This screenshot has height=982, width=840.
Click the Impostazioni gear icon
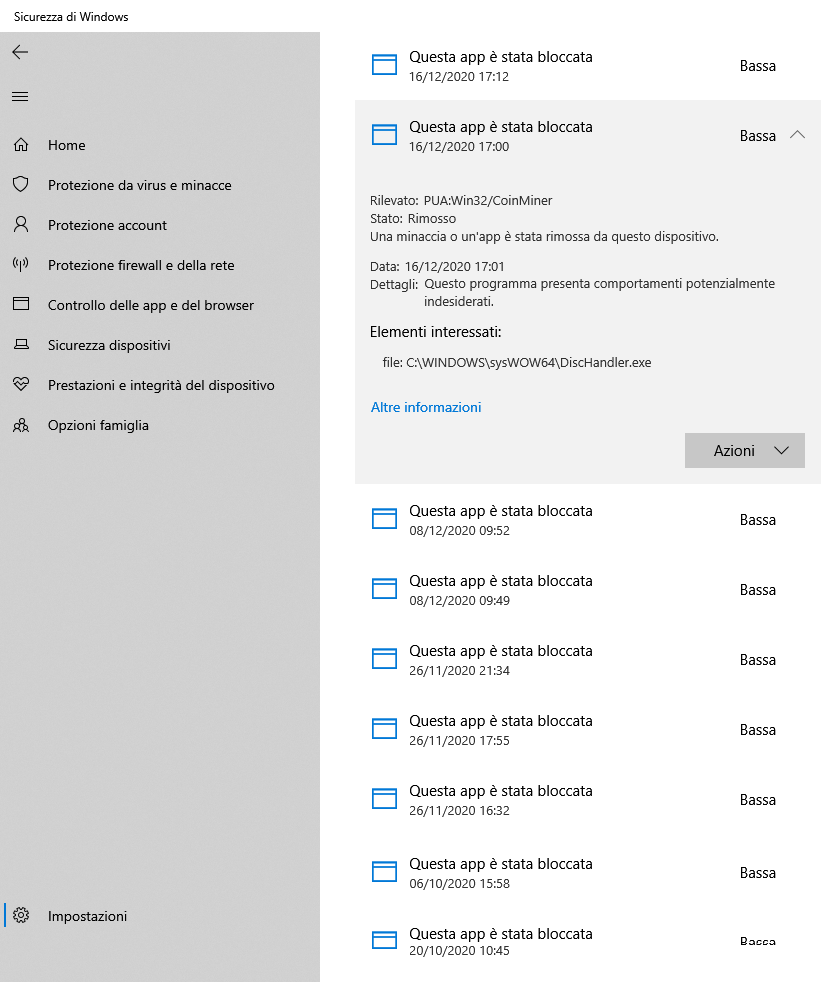click(21, 915)
